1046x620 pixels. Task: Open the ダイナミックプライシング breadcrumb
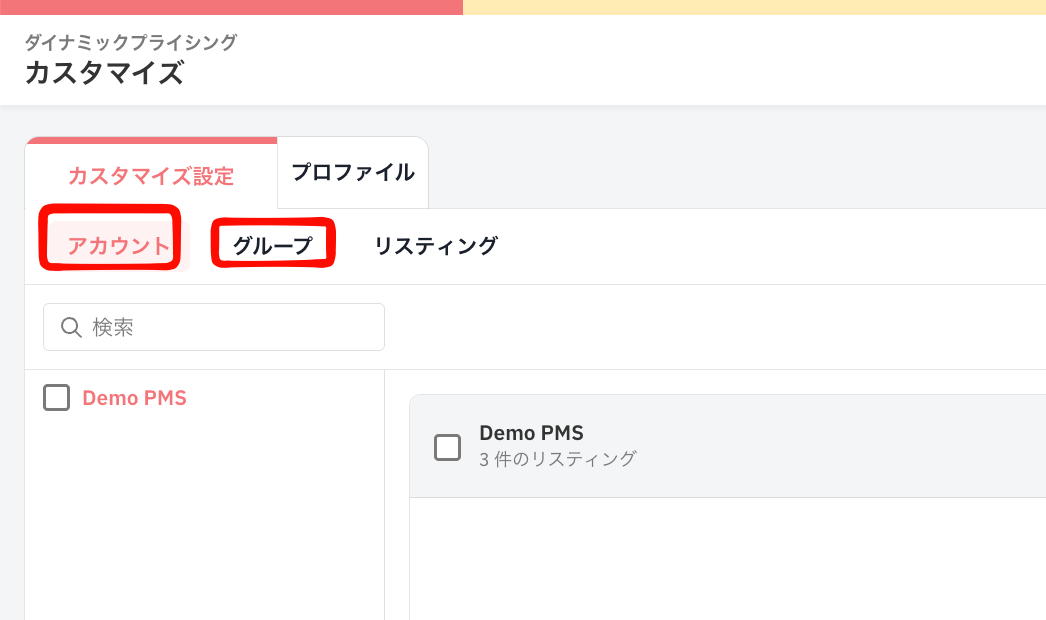(131, 42)
